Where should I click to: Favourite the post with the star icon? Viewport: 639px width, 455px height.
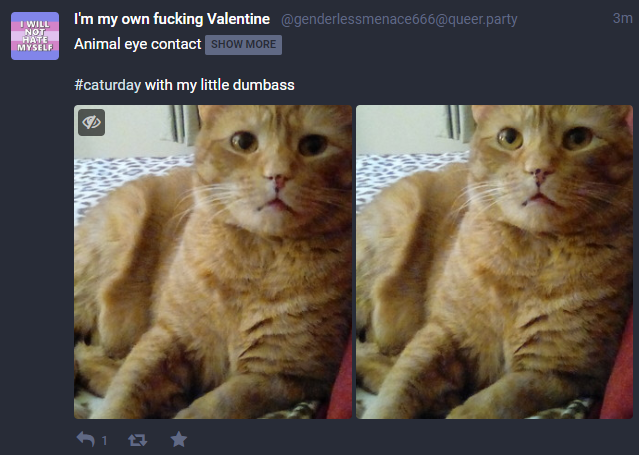click(x=178, y=440)
